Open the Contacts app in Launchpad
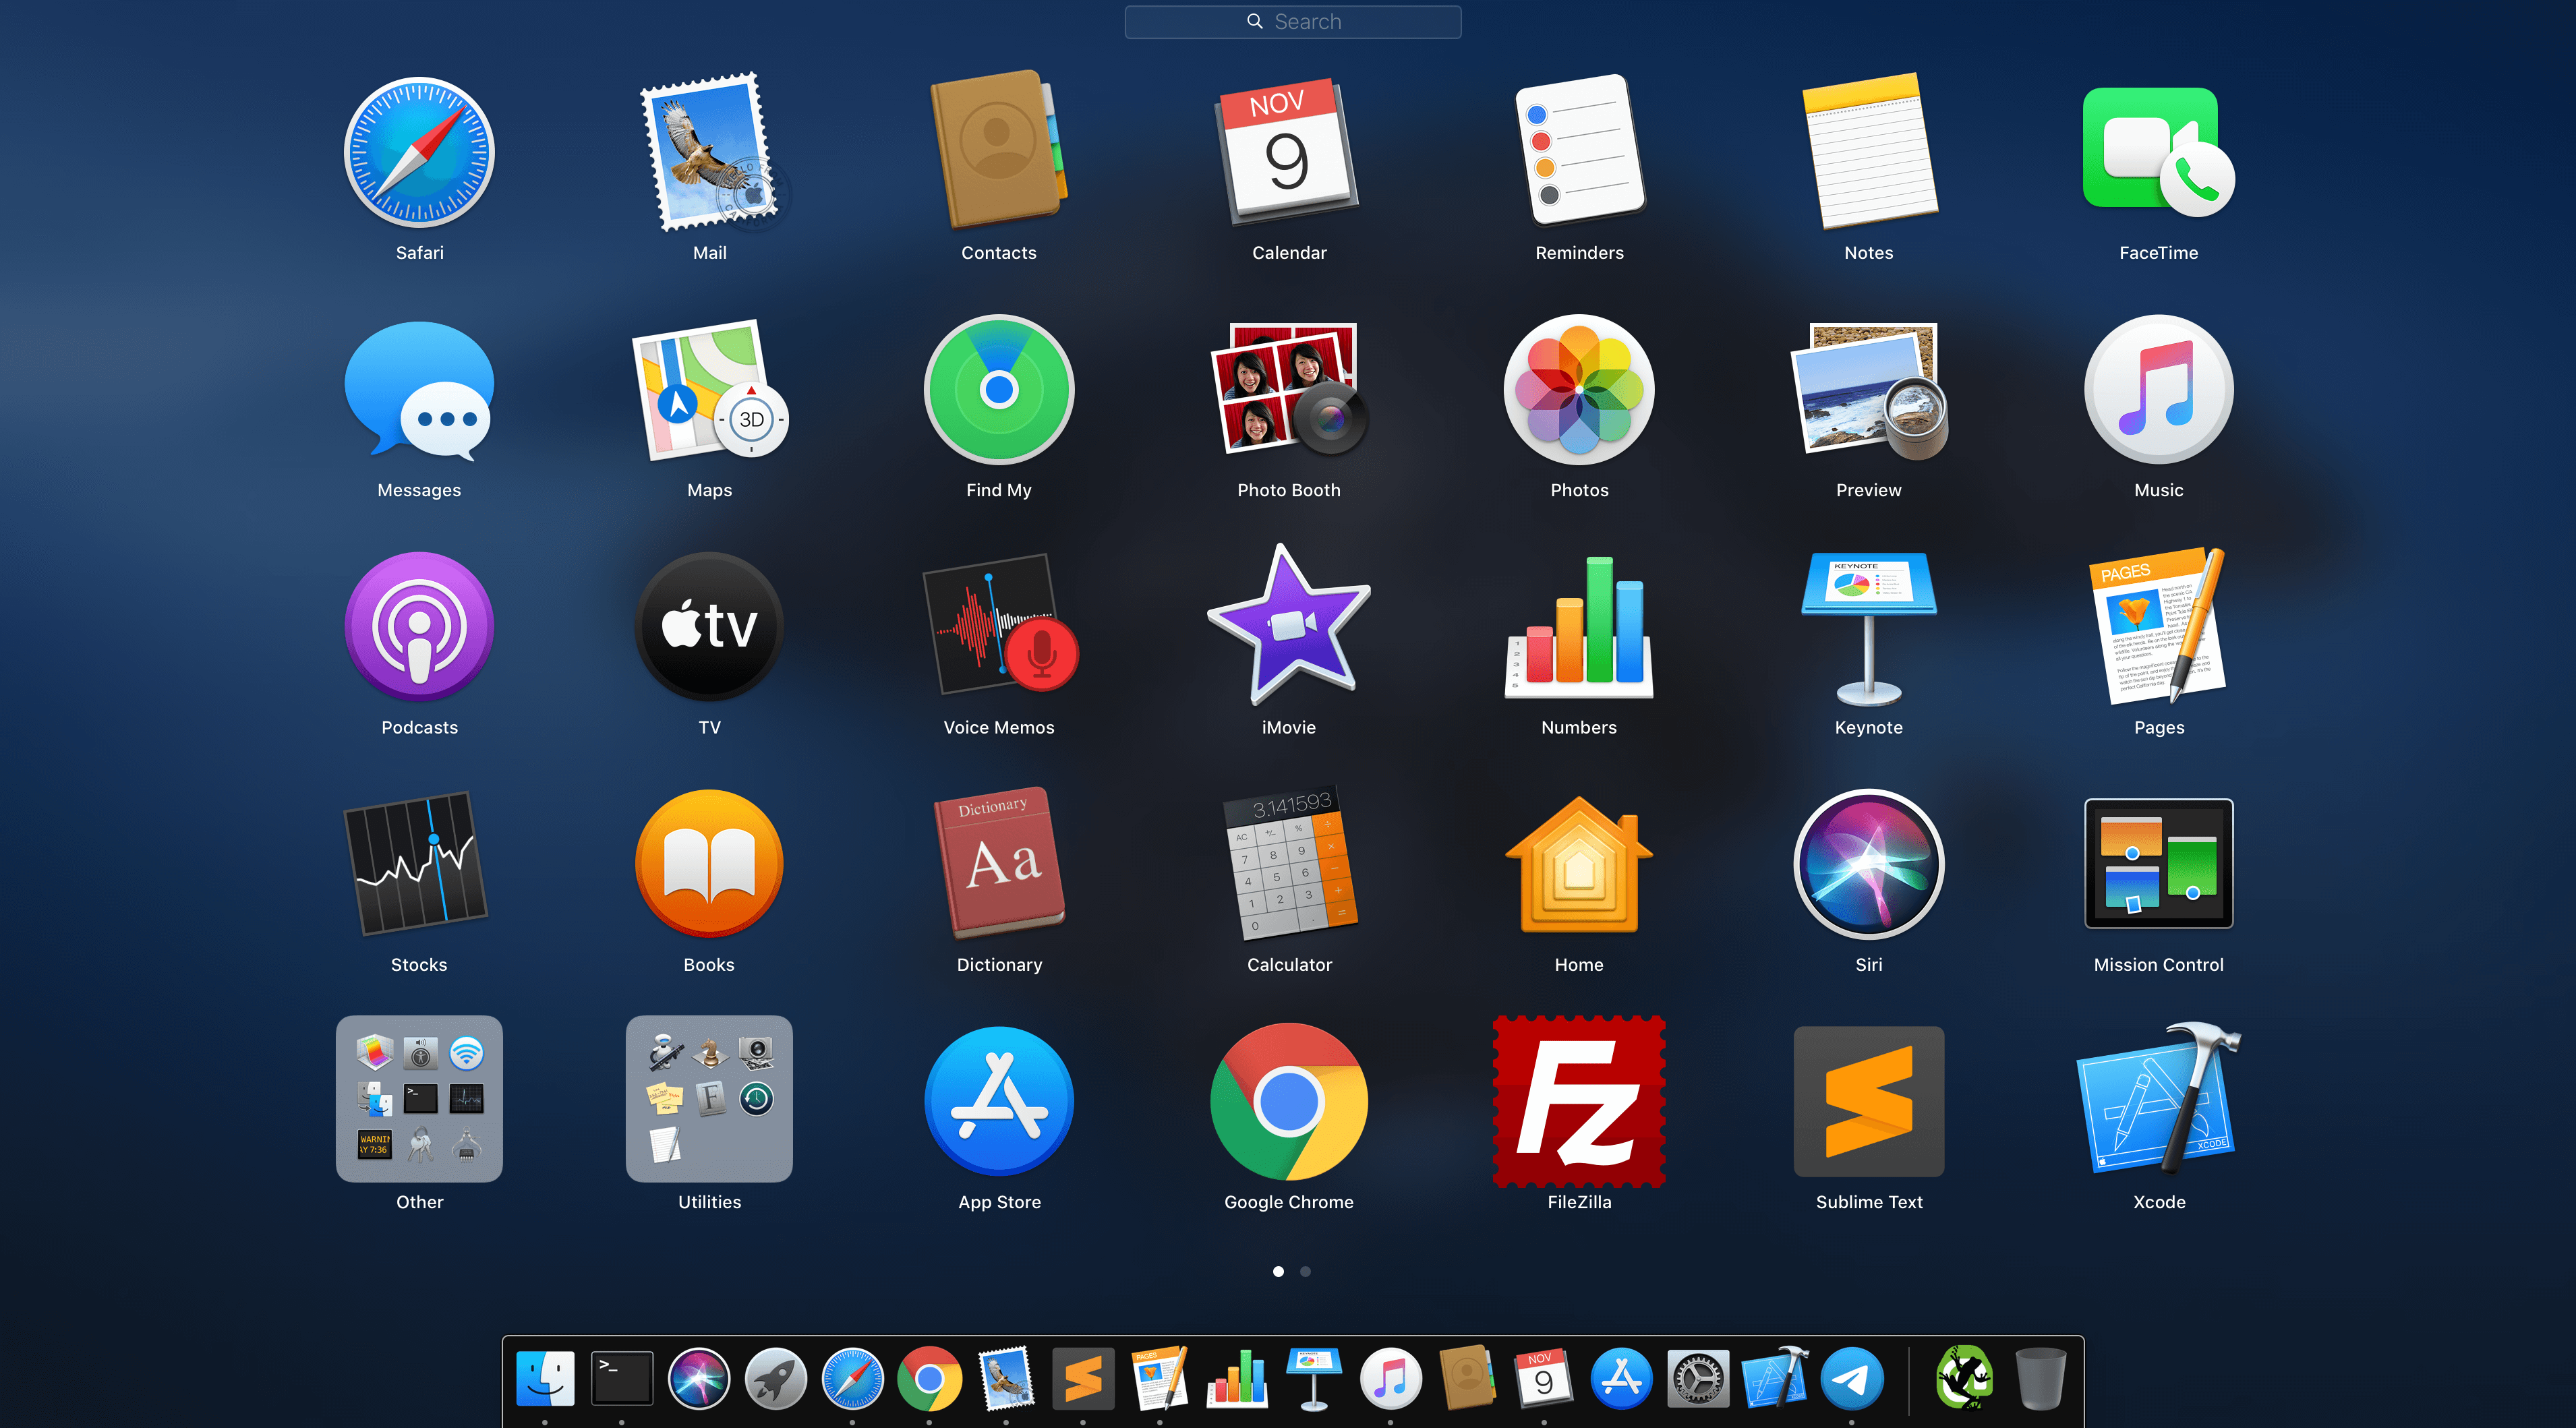The image size is (2576, 1428). [999, 150]
